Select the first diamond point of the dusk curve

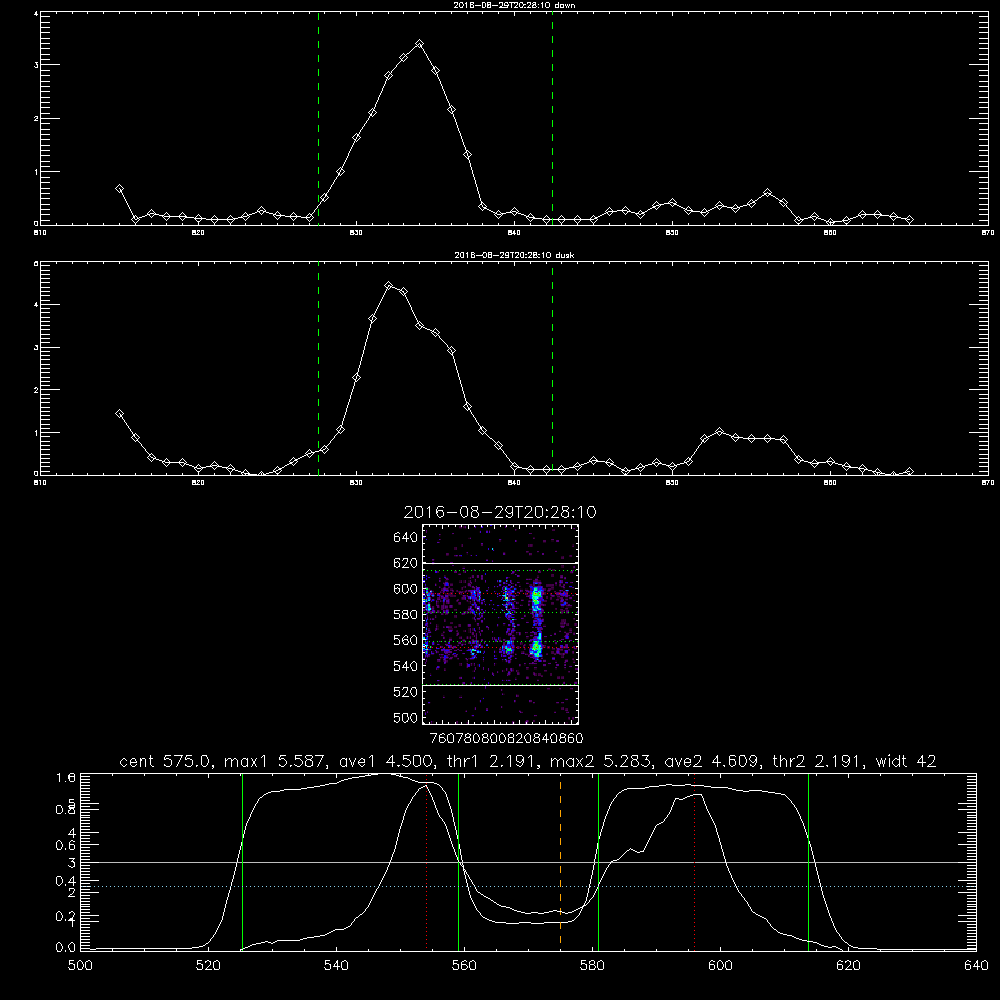[119, 413]
